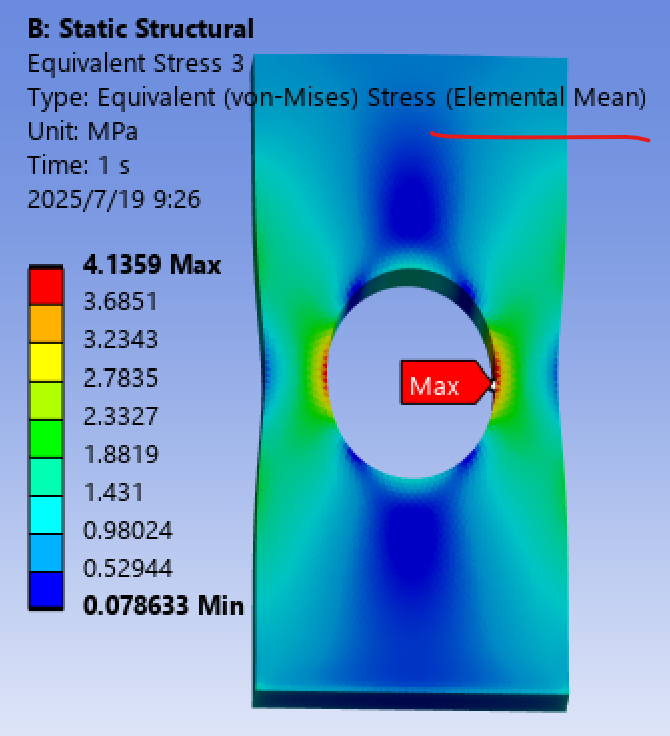
Task: Select the yellow-green legend color band
Action: coord(46,401)
